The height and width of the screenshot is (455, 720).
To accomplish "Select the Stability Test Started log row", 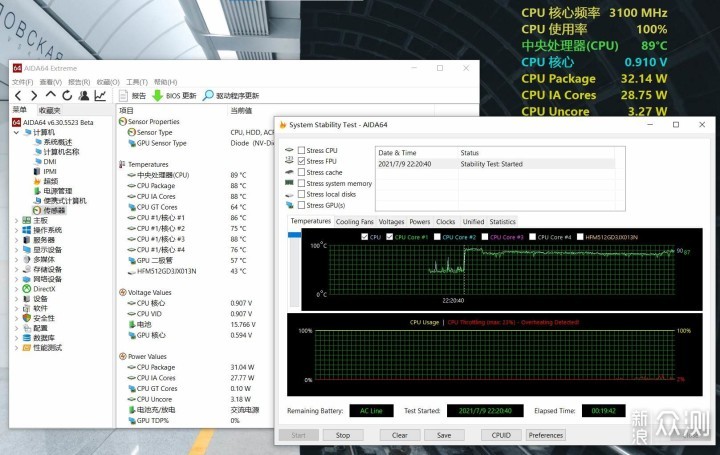I will point(495,164).
